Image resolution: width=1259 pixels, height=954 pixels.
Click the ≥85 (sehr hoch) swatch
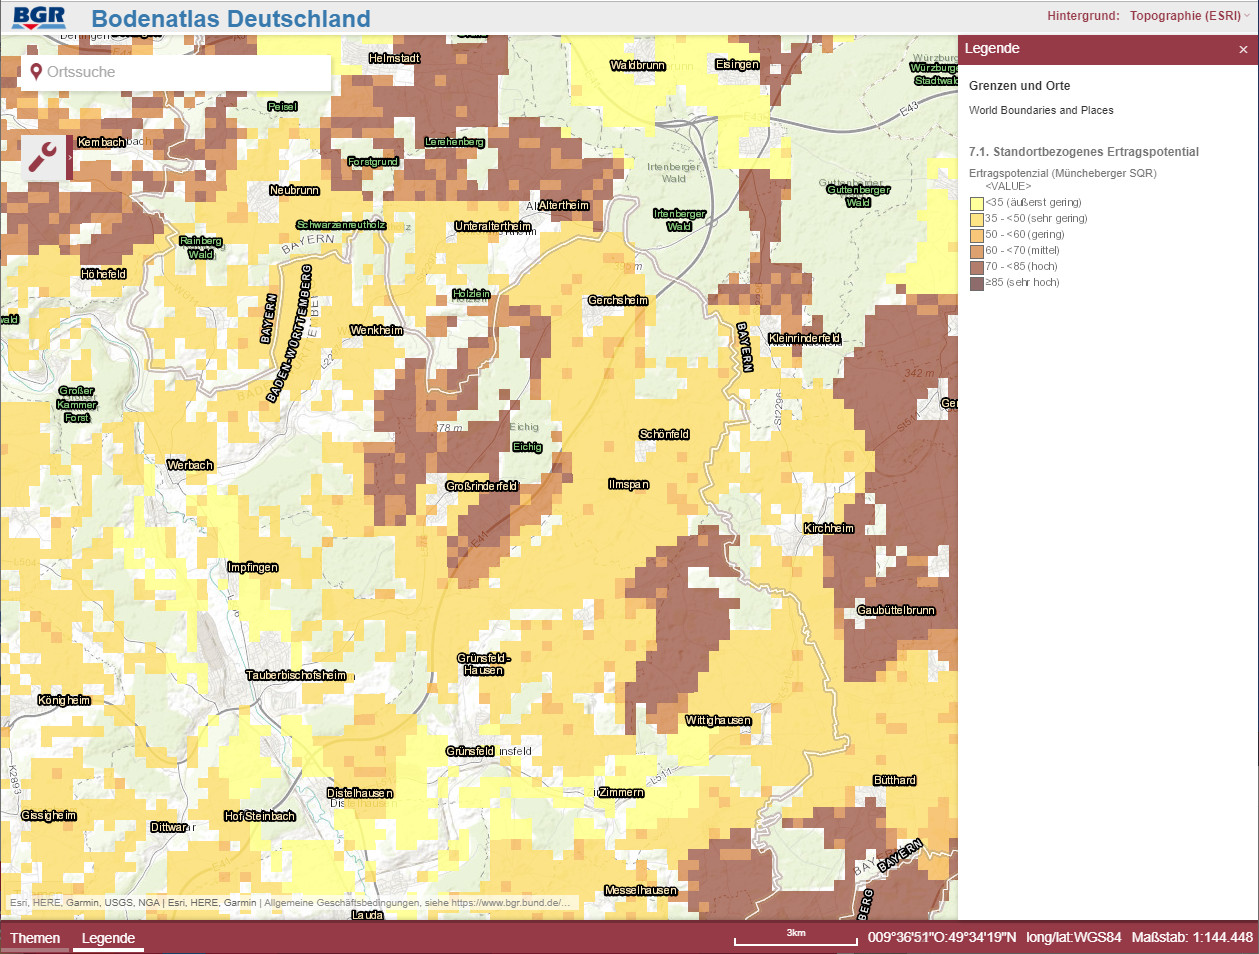977,283
